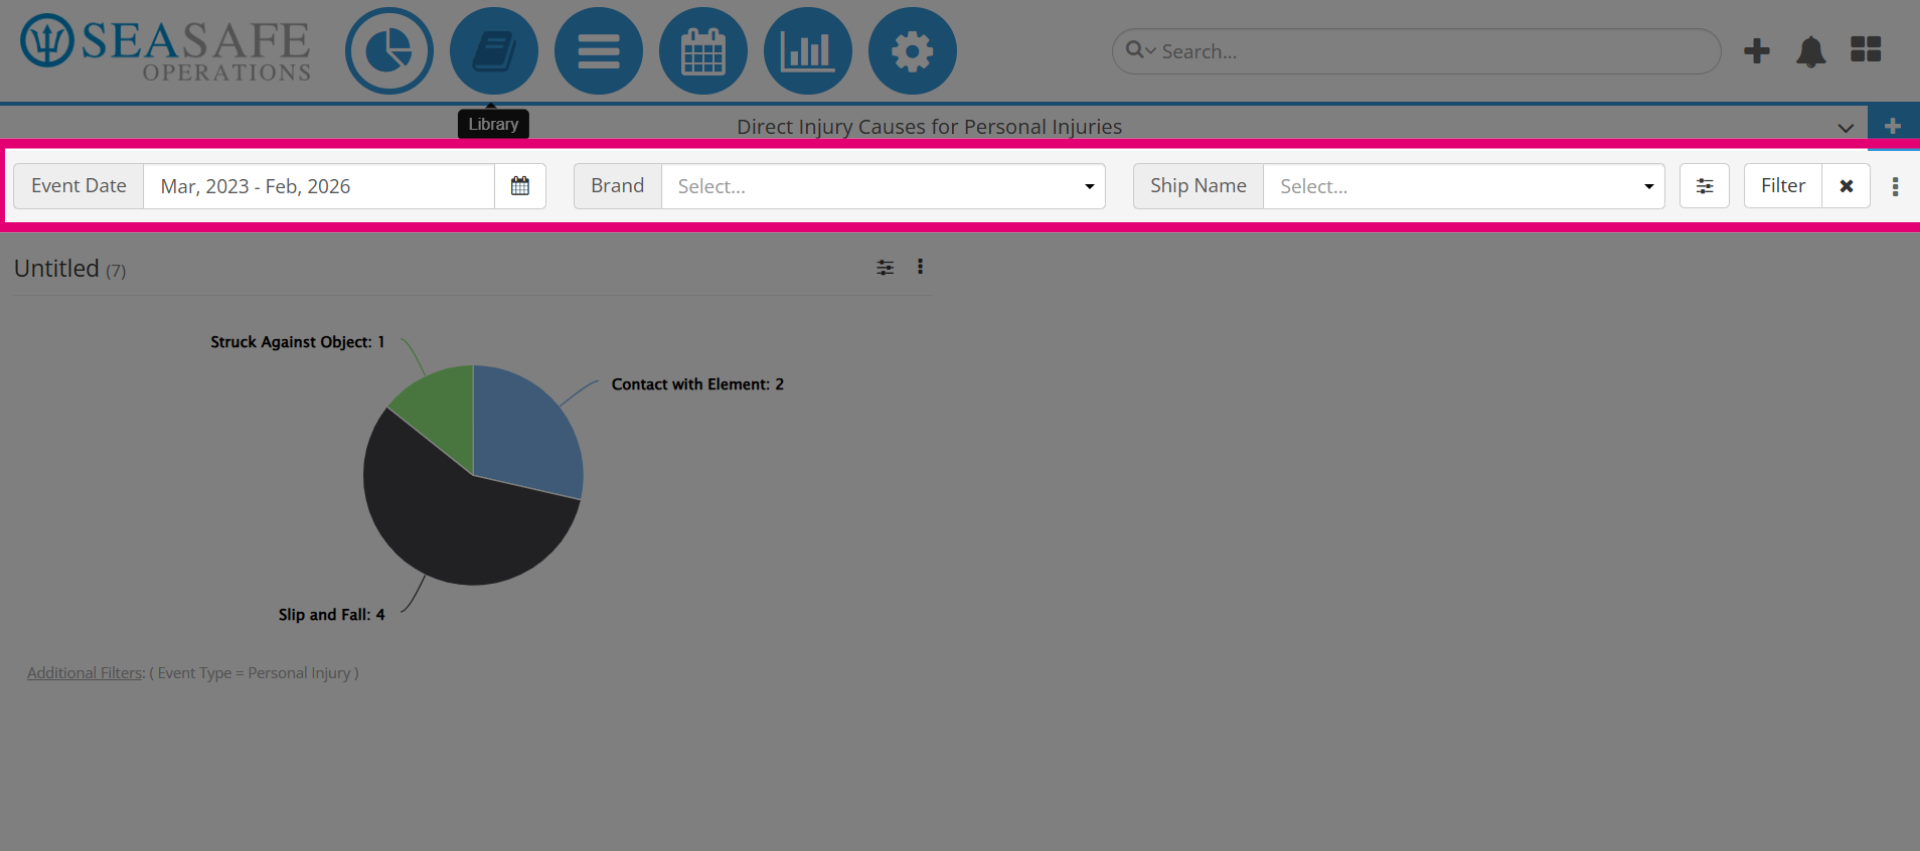Open the Library book icon
This screenshot has height=851, width=1920.
tap(494, 51)
